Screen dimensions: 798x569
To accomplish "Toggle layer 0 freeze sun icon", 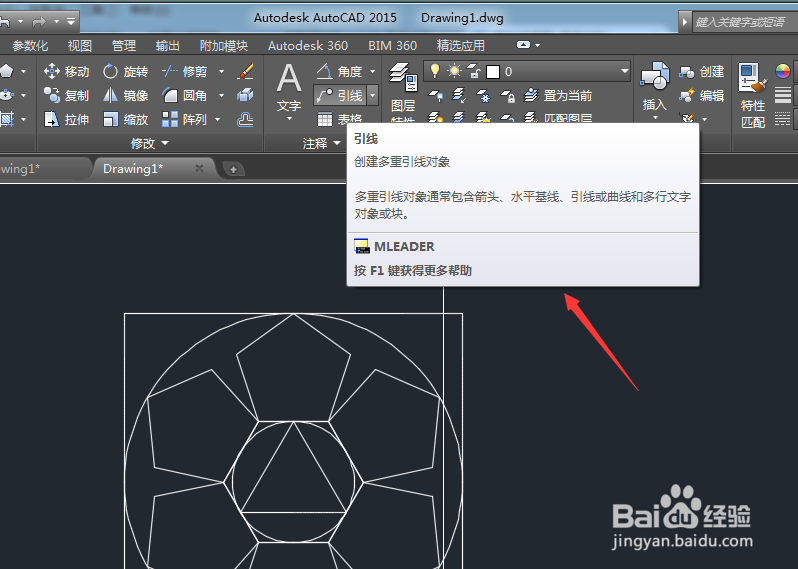I will pos(454,71).
